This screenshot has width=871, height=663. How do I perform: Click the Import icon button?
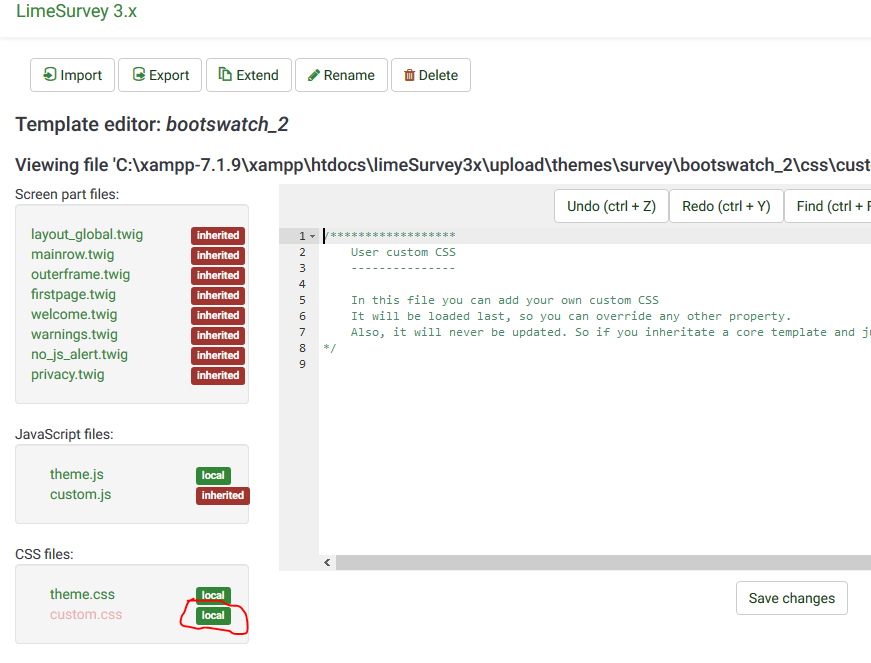tap(72, 75)
